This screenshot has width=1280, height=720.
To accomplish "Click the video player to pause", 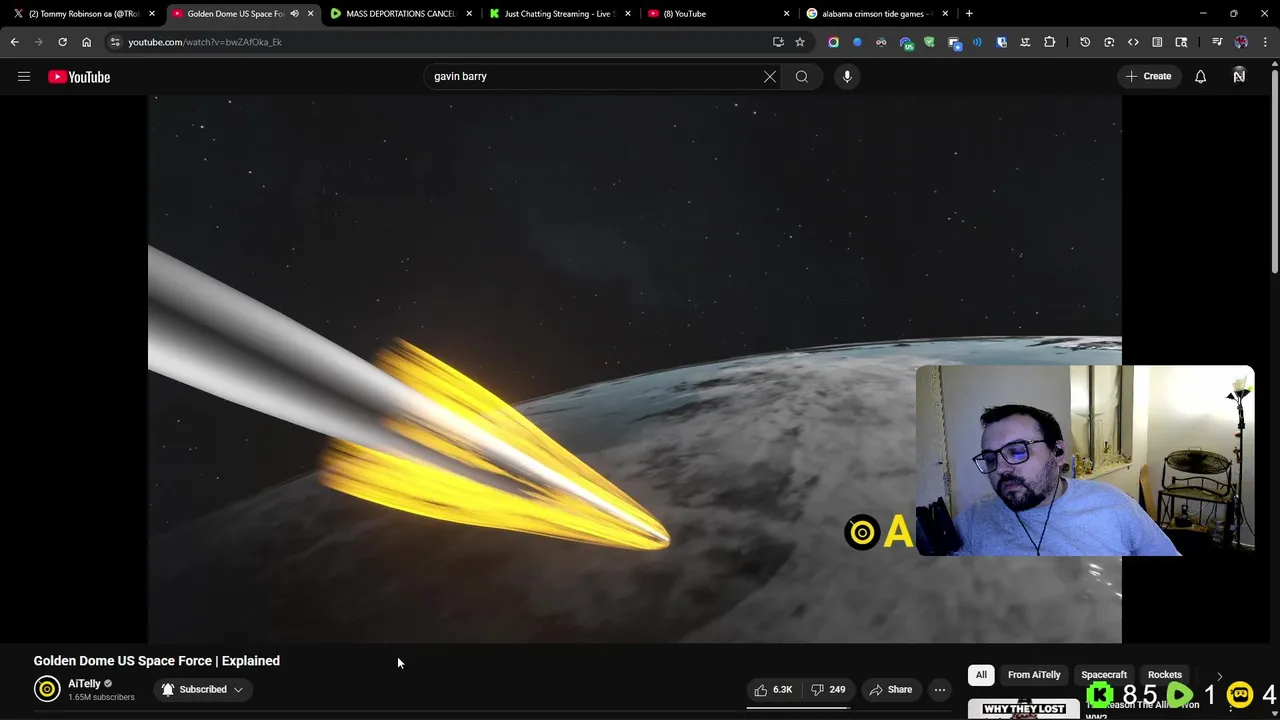I will (x=634, y=369).
